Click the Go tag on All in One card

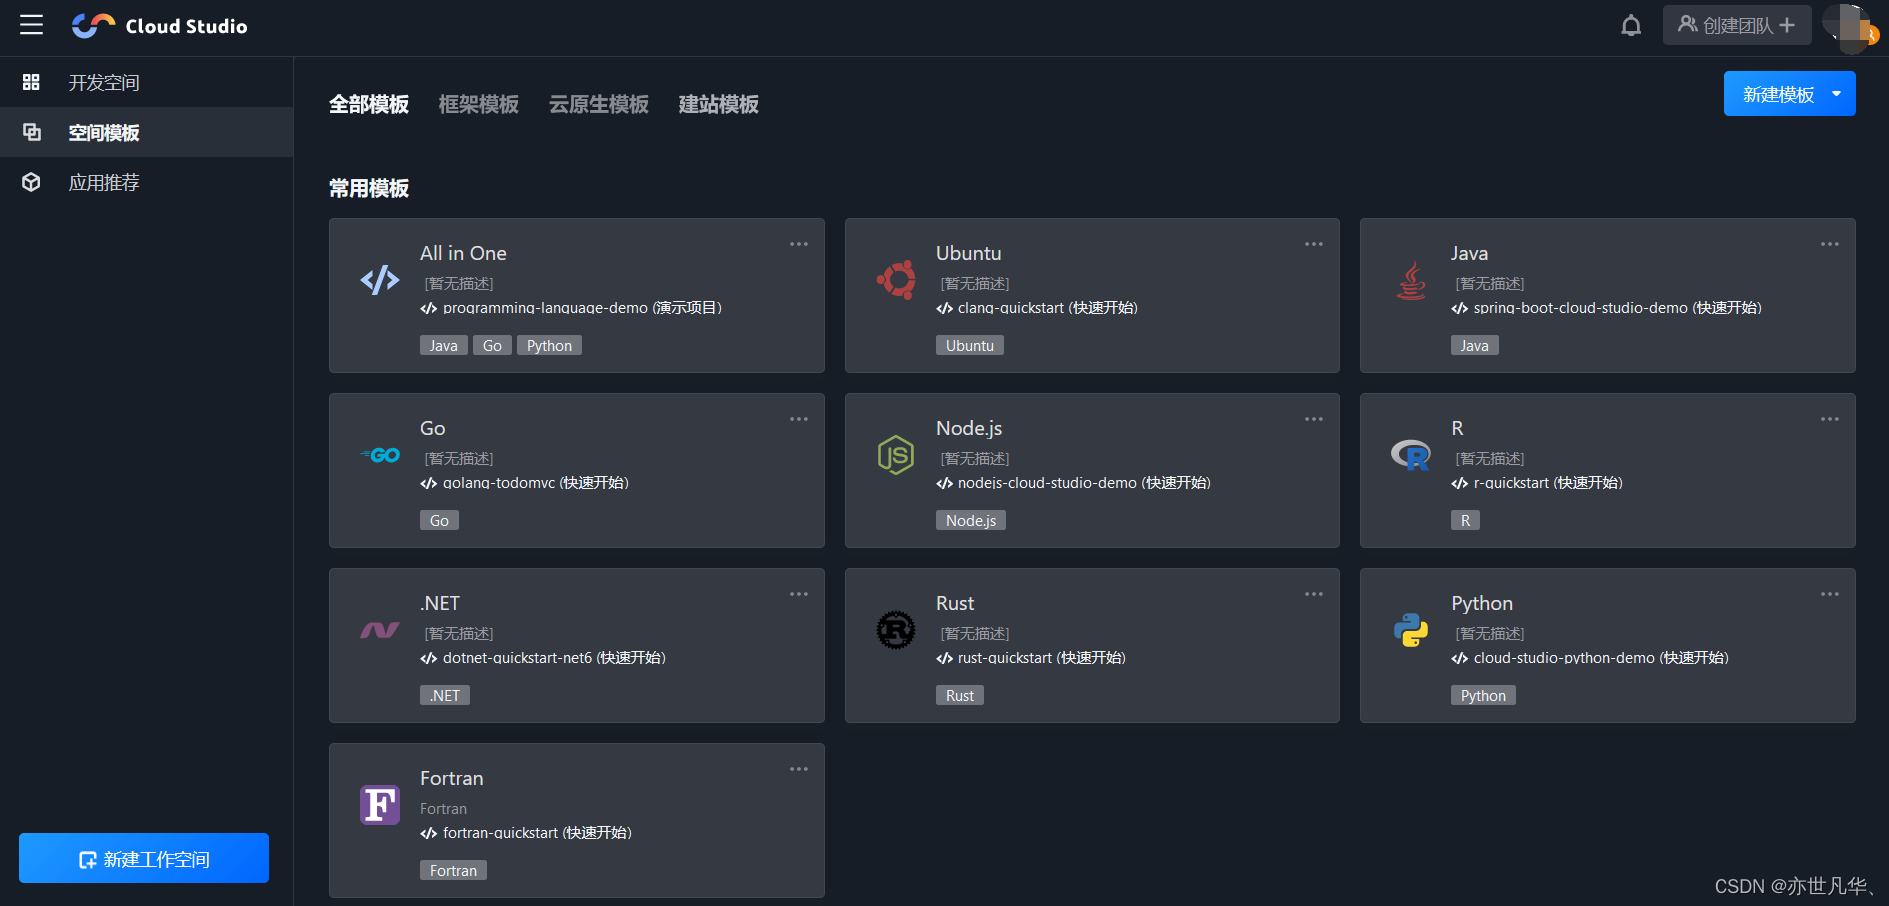point(492,345)
